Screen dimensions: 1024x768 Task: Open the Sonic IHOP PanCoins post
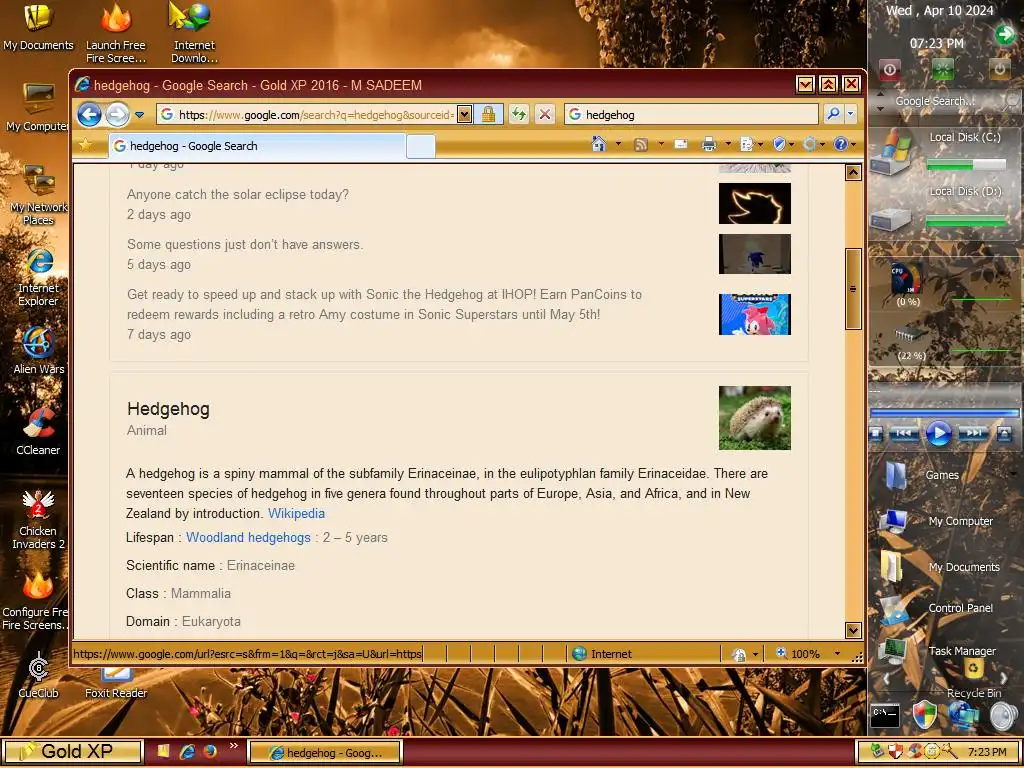(x=384, y=304)
